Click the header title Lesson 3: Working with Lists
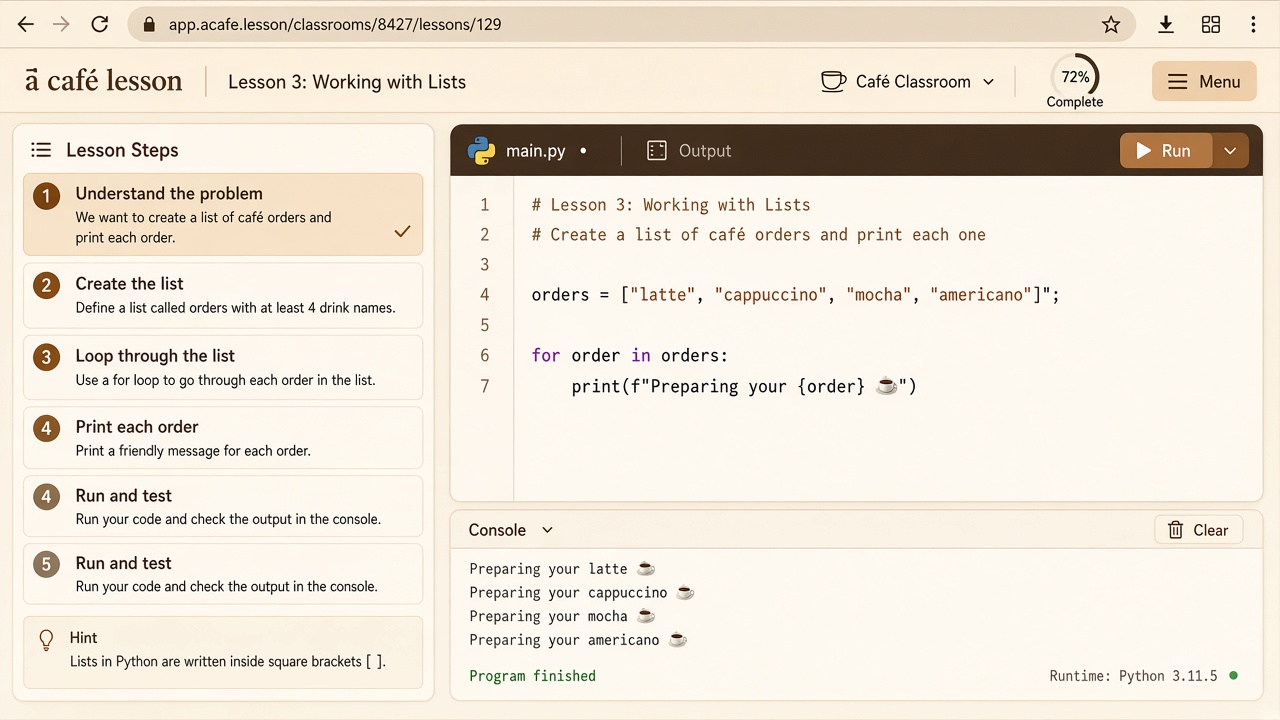1280x720 pixels. pos(347,82)
